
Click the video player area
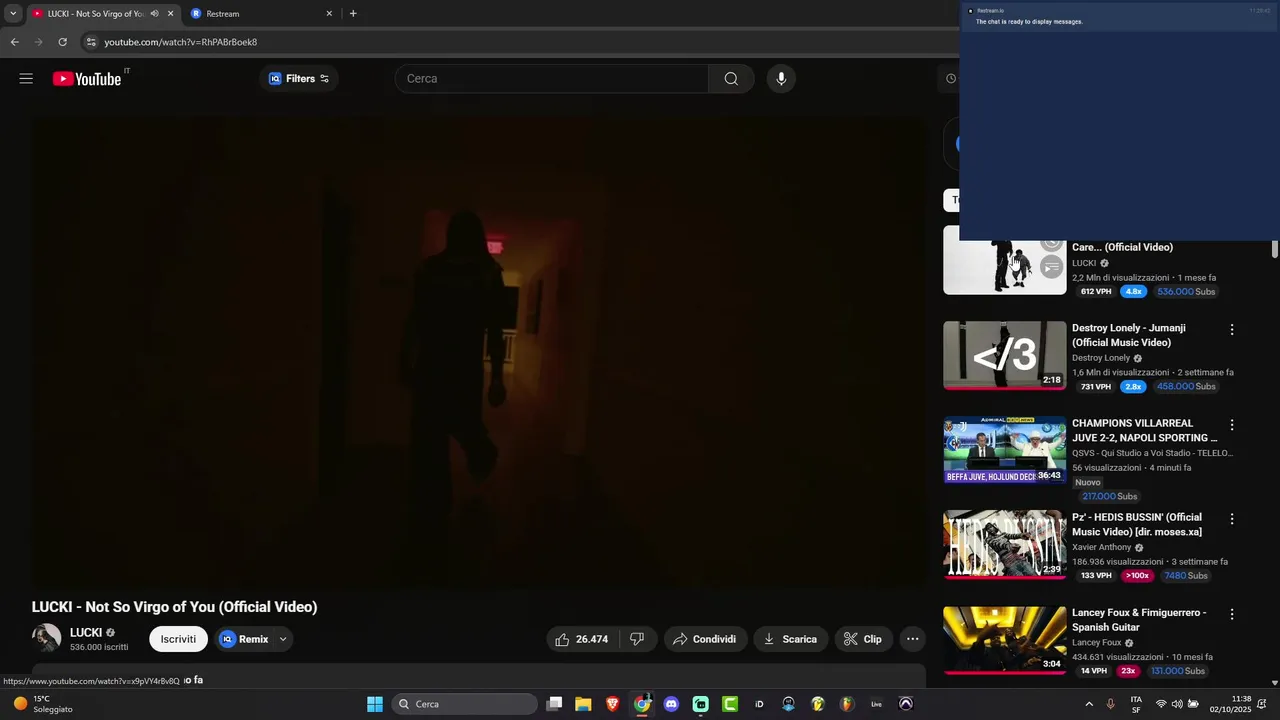[479, 352]
